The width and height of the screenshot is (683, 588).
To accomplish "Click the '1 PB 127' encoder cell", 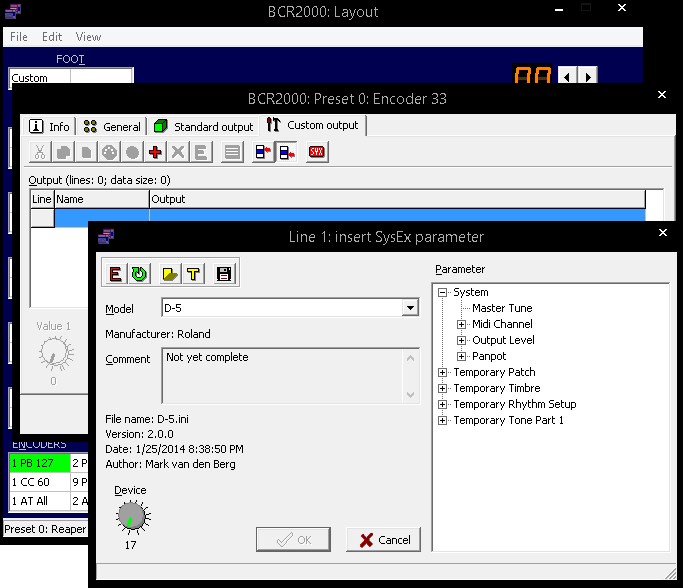I will point(40,463).
